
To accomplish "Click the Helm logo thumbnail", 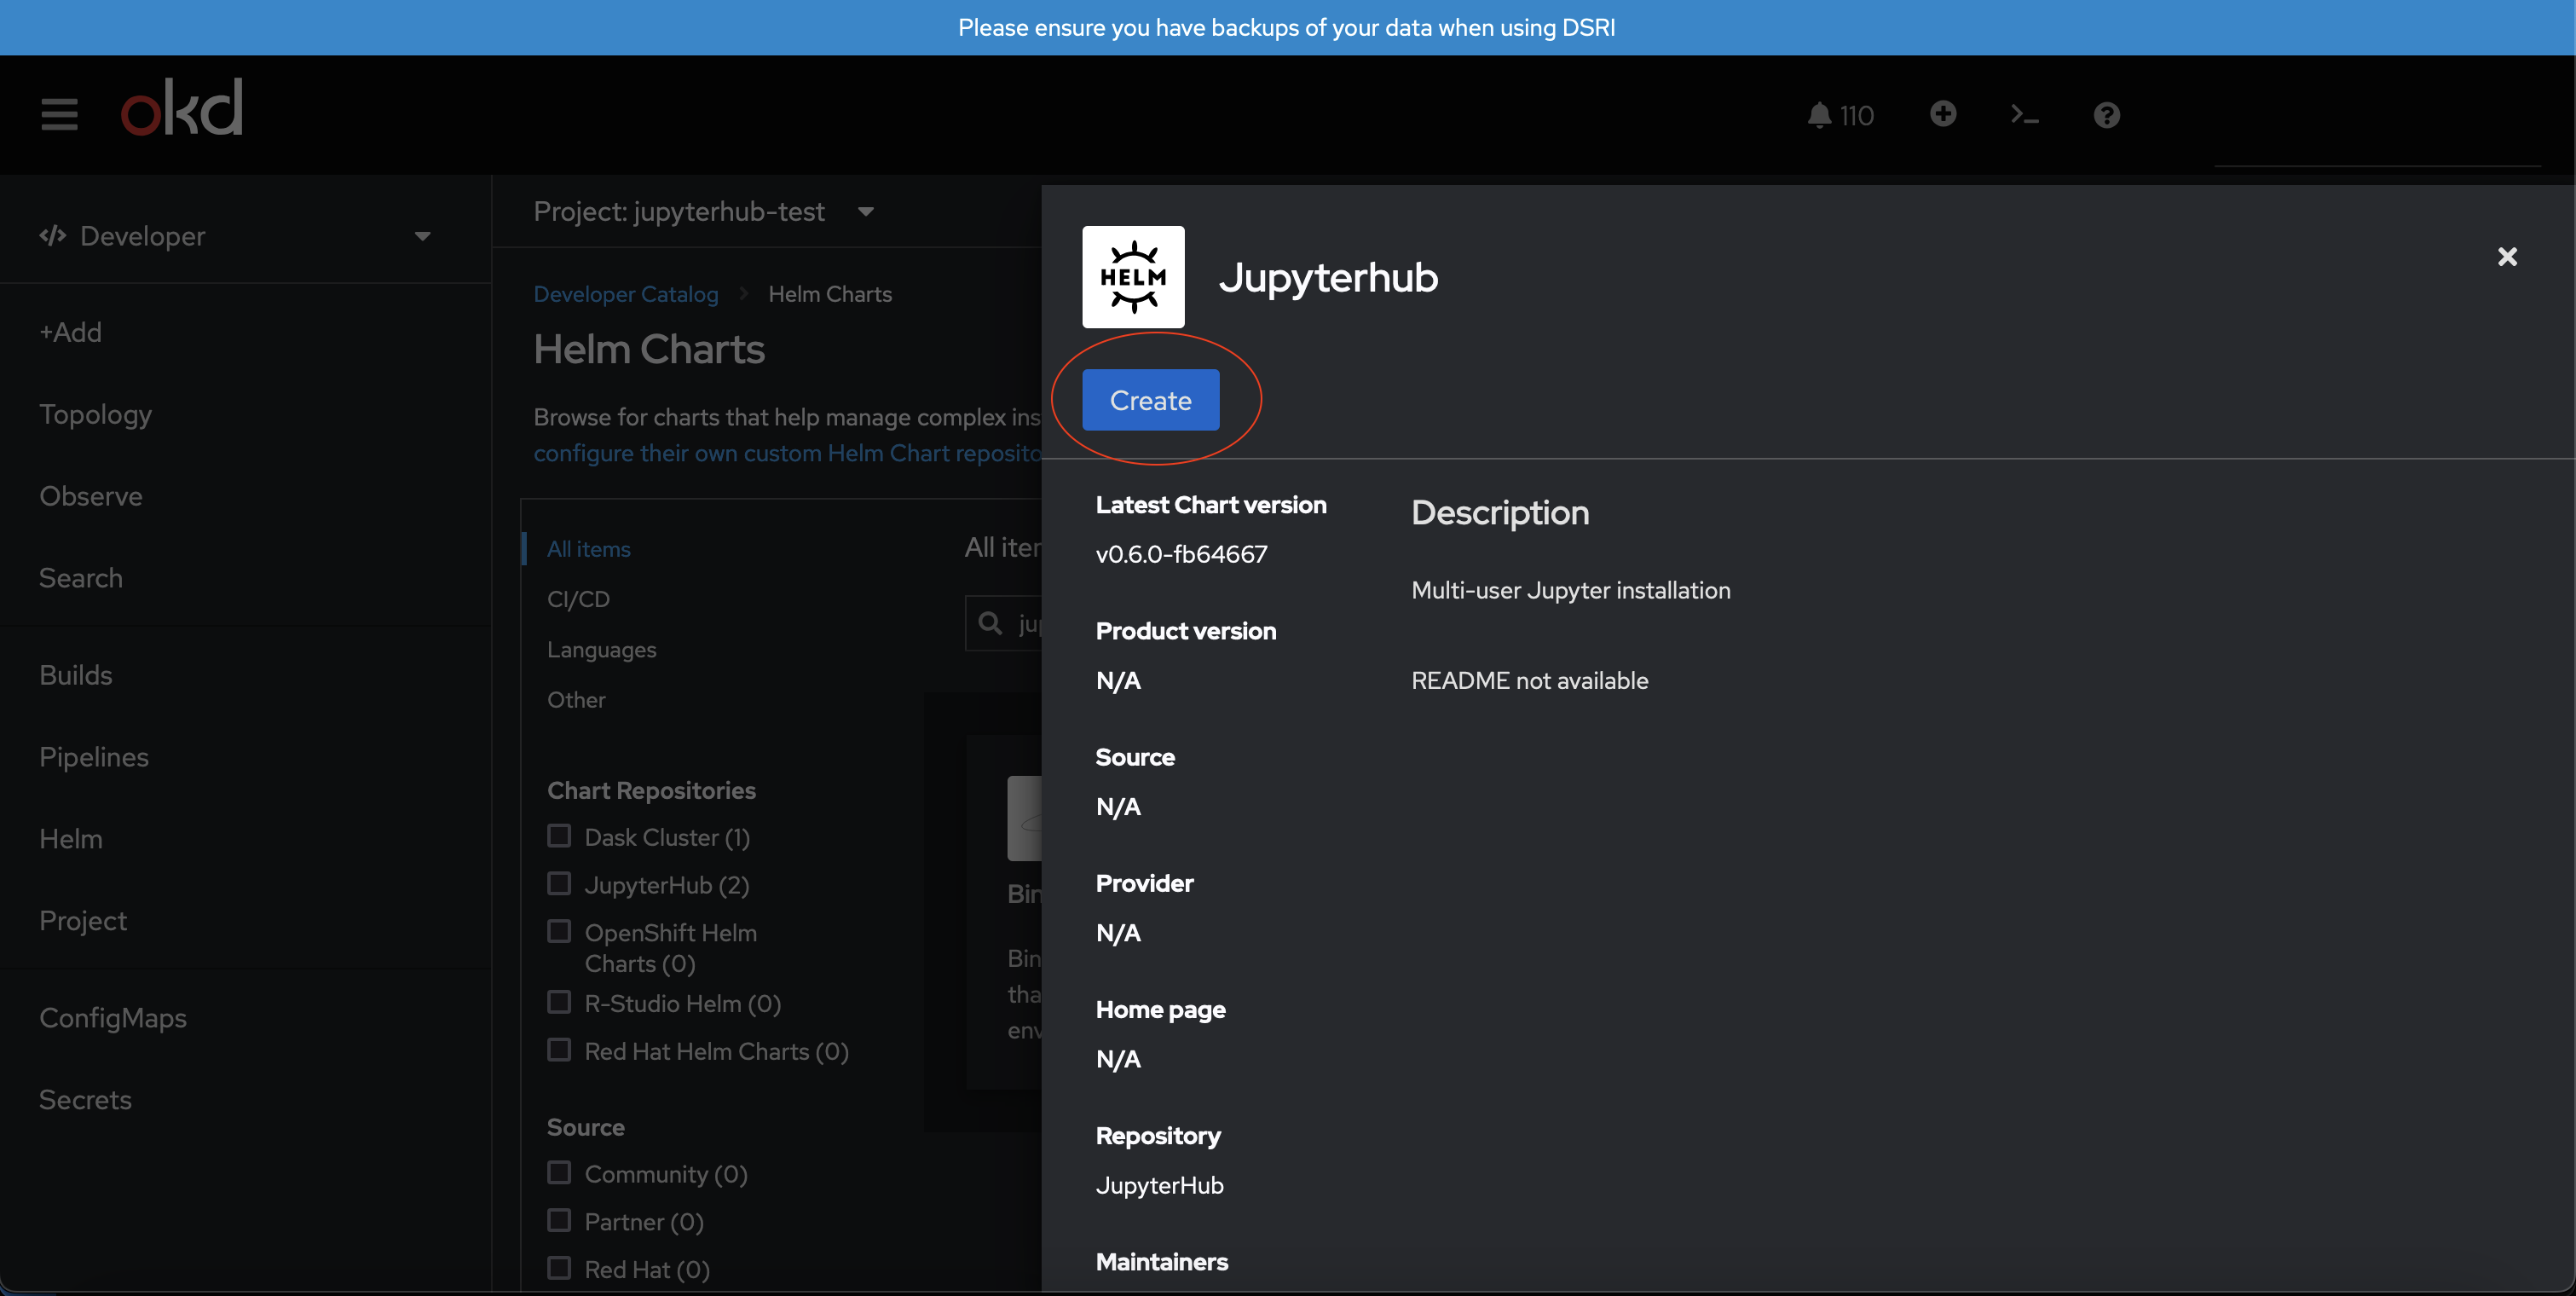I will pos(1133,277).
